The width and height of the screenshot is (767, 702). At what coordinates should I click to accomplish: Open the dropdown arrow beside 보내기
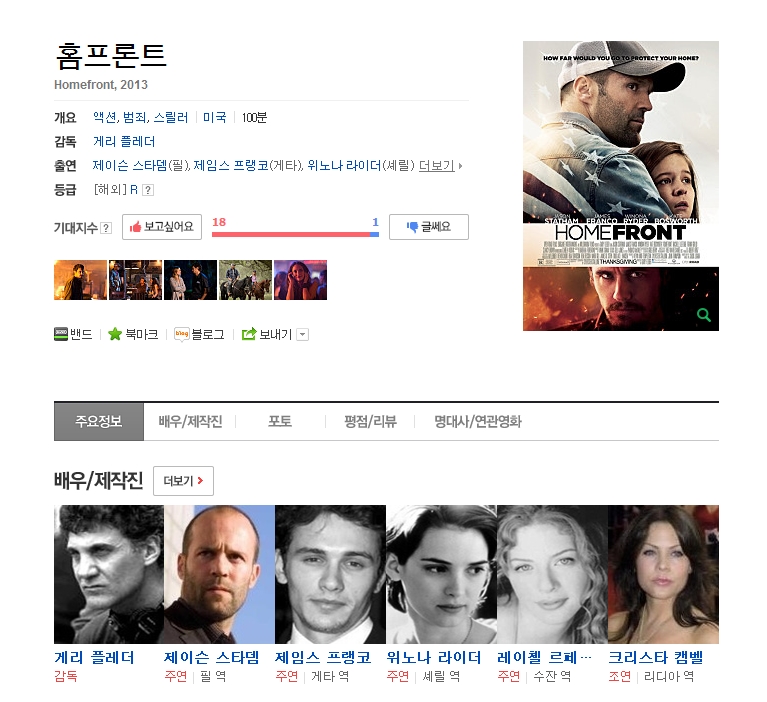click(x=303, y=335)
